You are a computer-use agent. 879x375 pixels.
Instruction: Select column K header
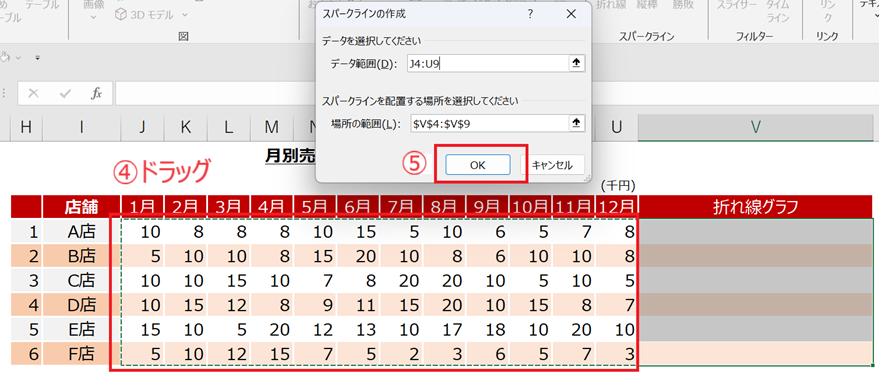coord(186,128)
